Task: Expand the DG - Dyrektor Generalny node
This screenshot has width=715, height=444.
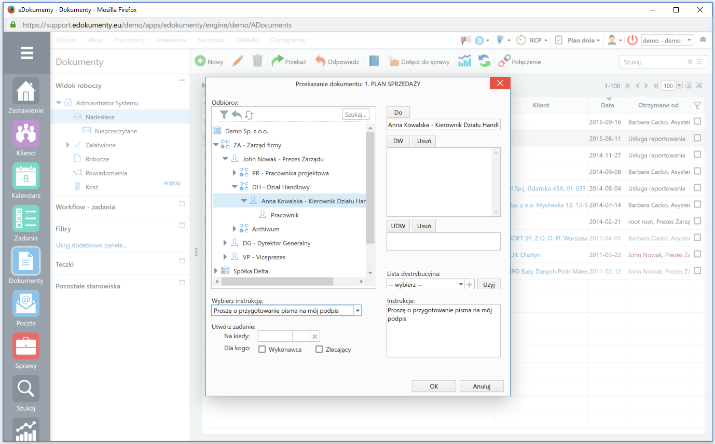Action: pos(224,242)
